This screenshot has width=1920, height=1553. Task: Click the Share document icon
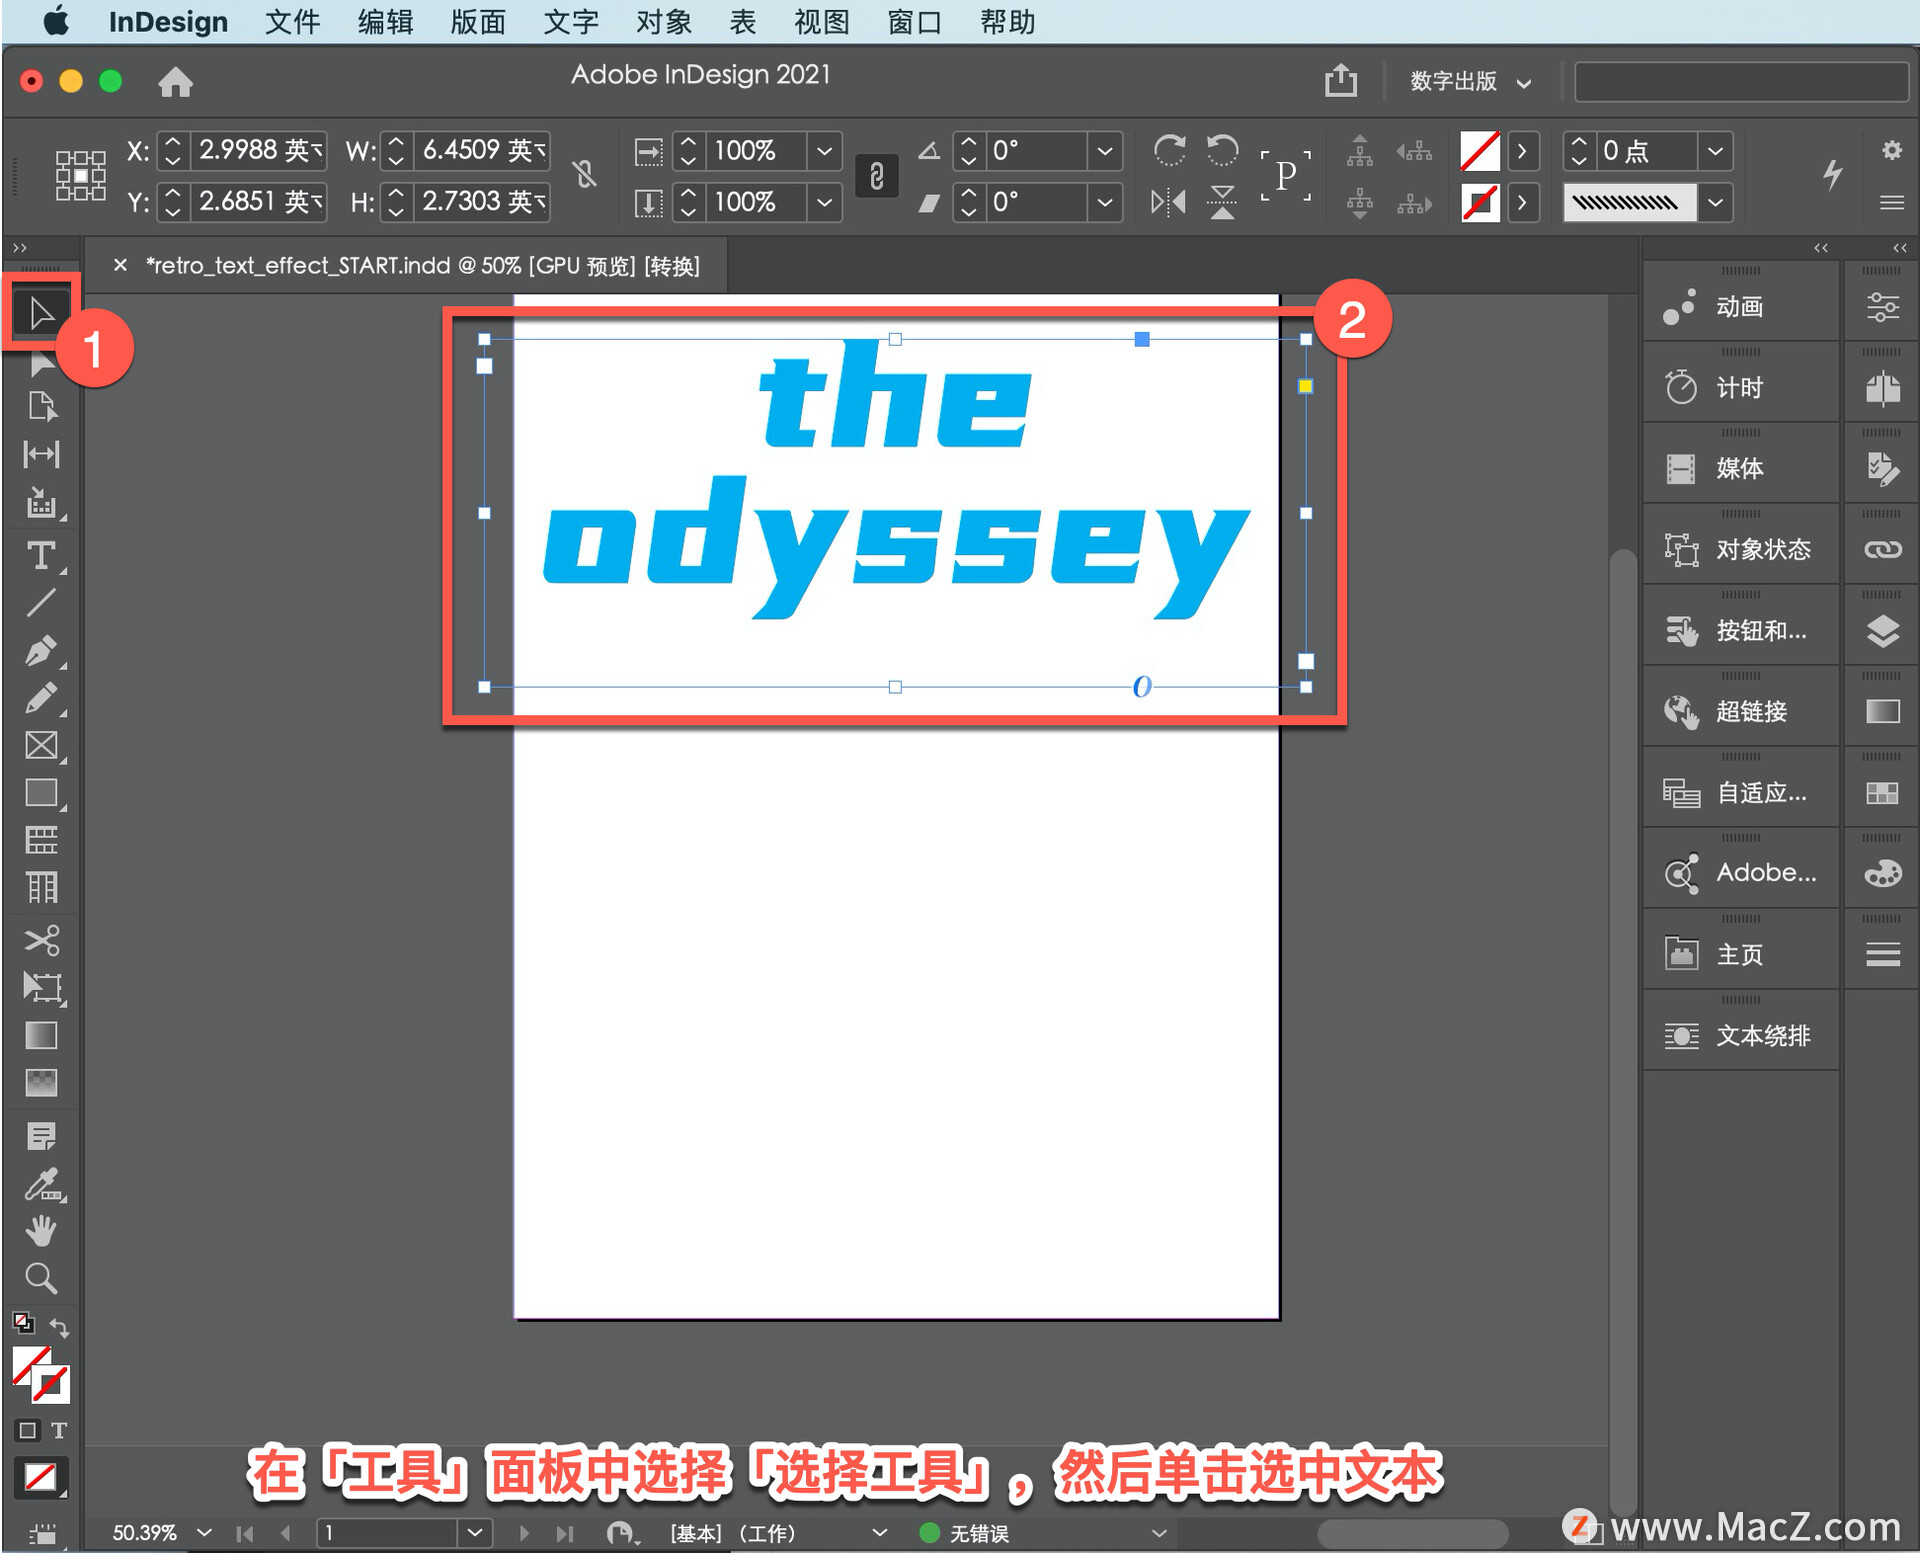1341,80
